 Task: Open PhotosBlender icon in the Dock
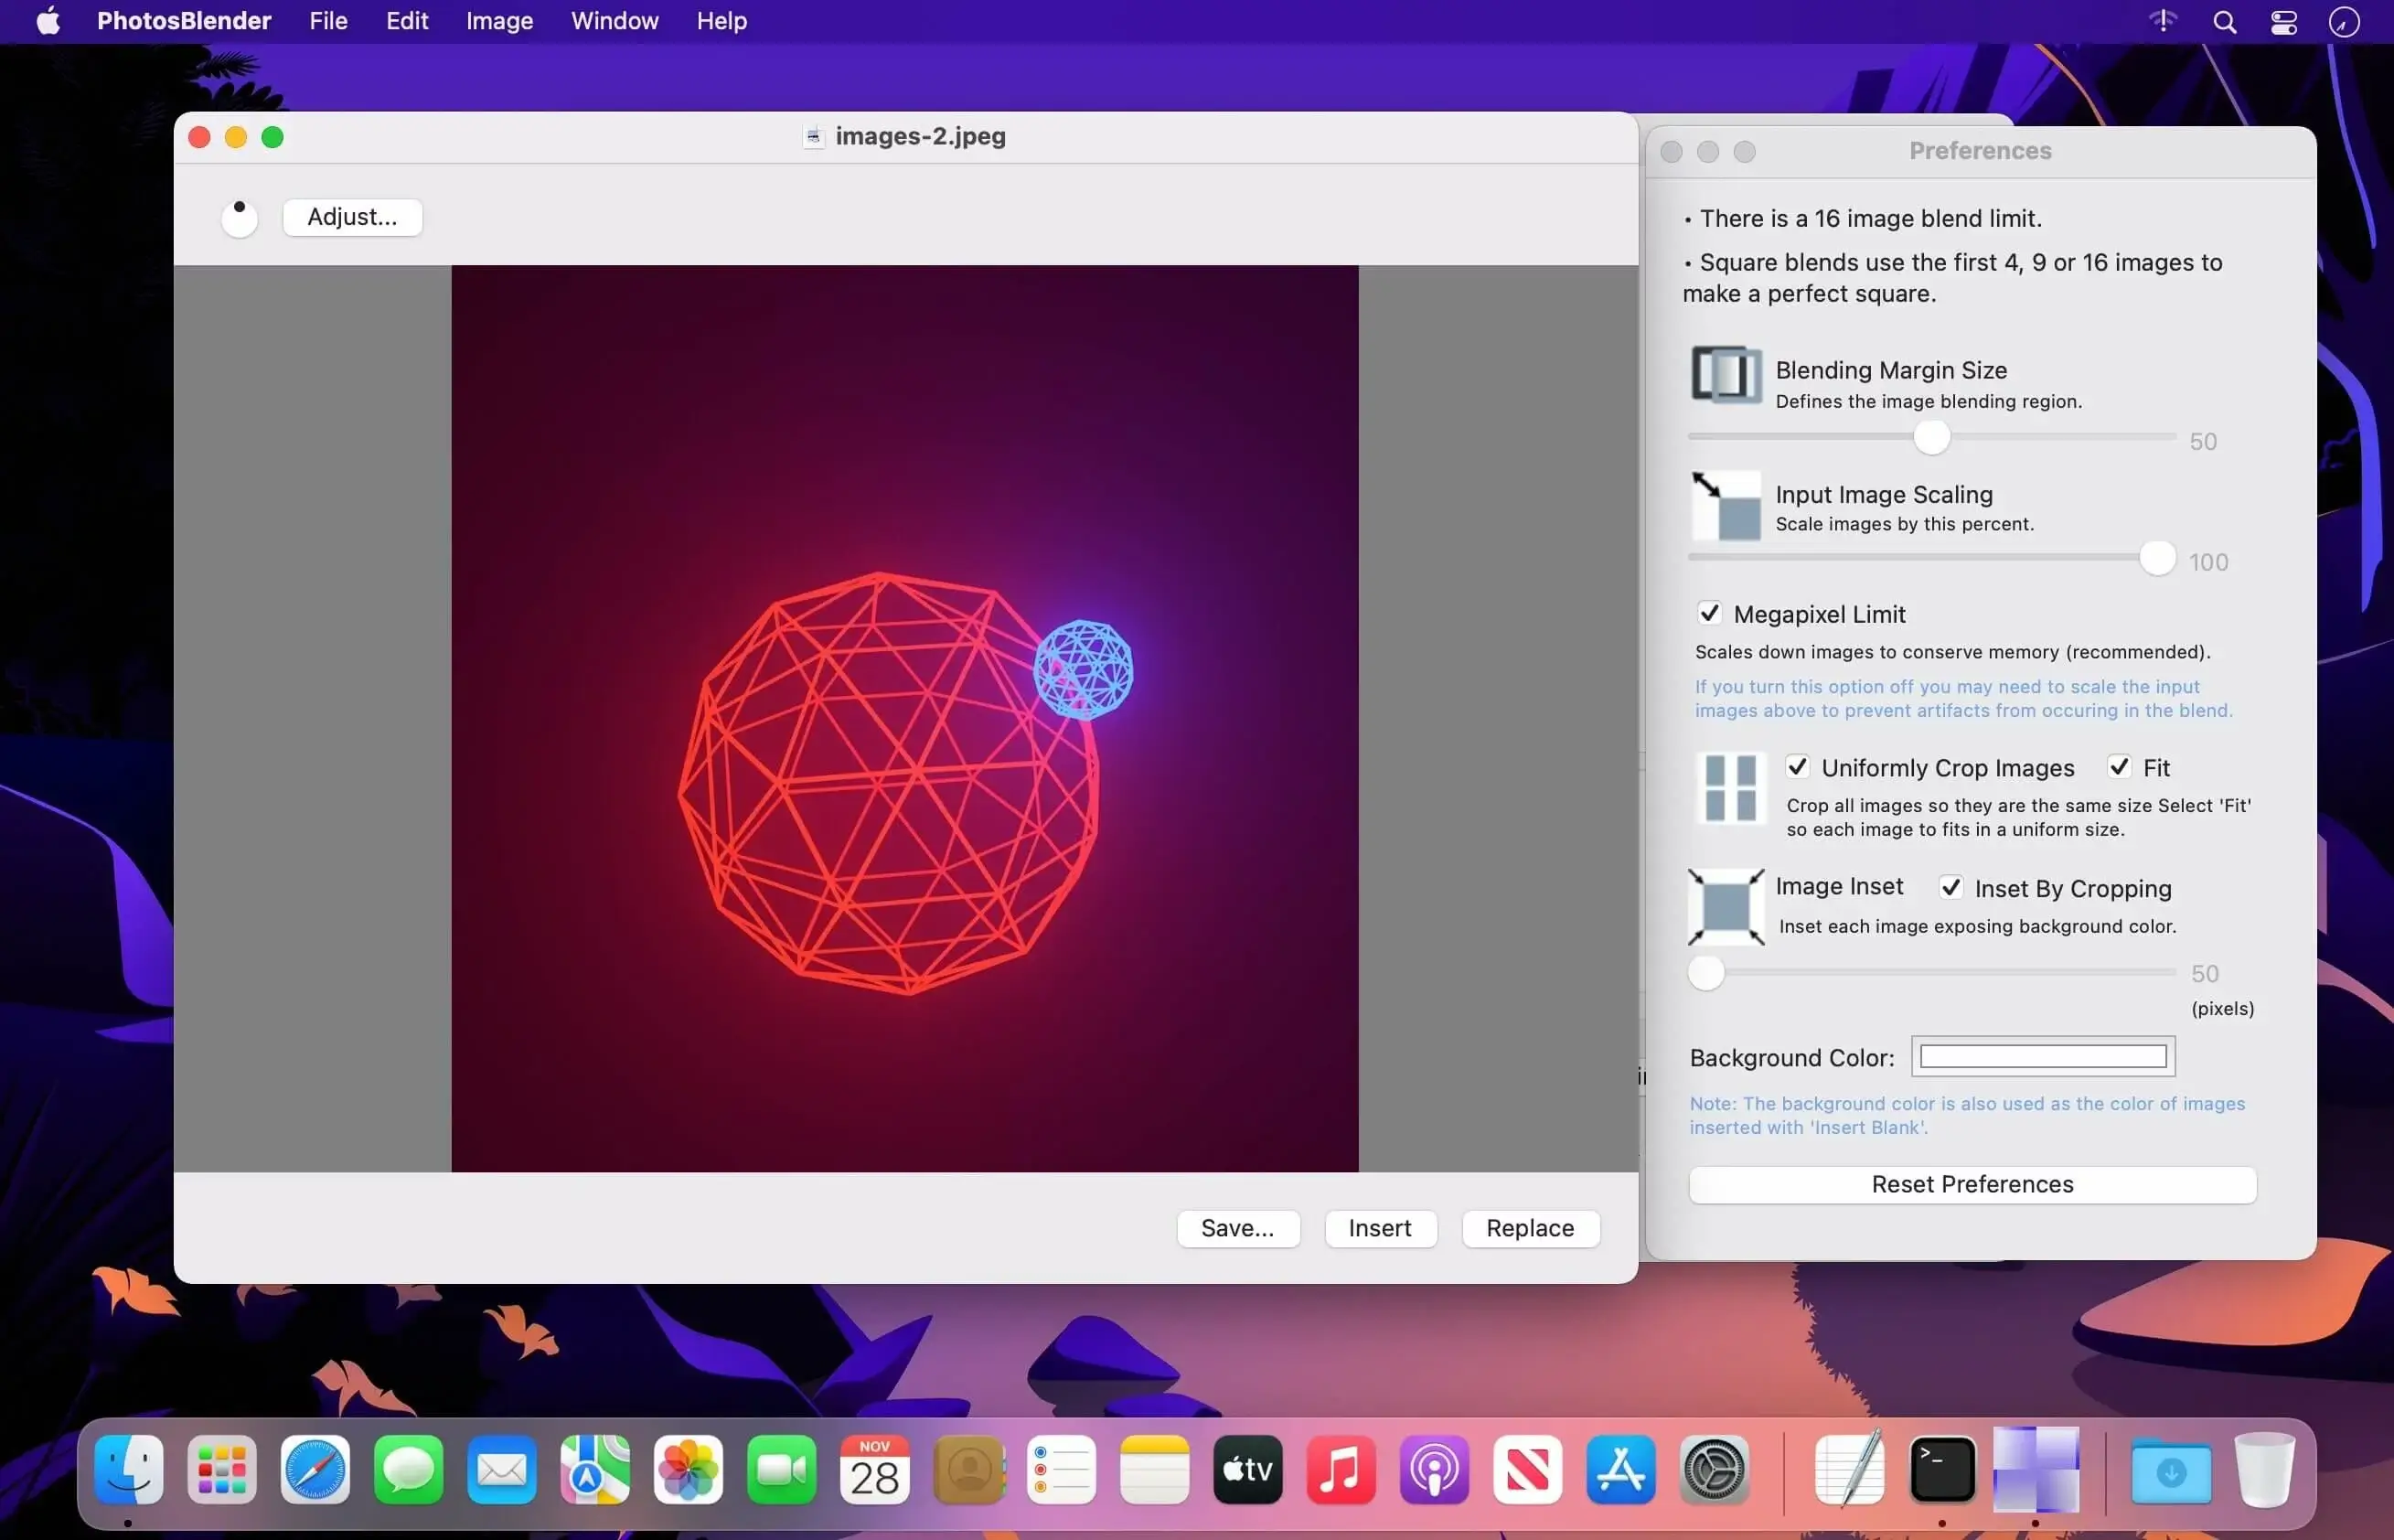[x=2036, y=1469]
